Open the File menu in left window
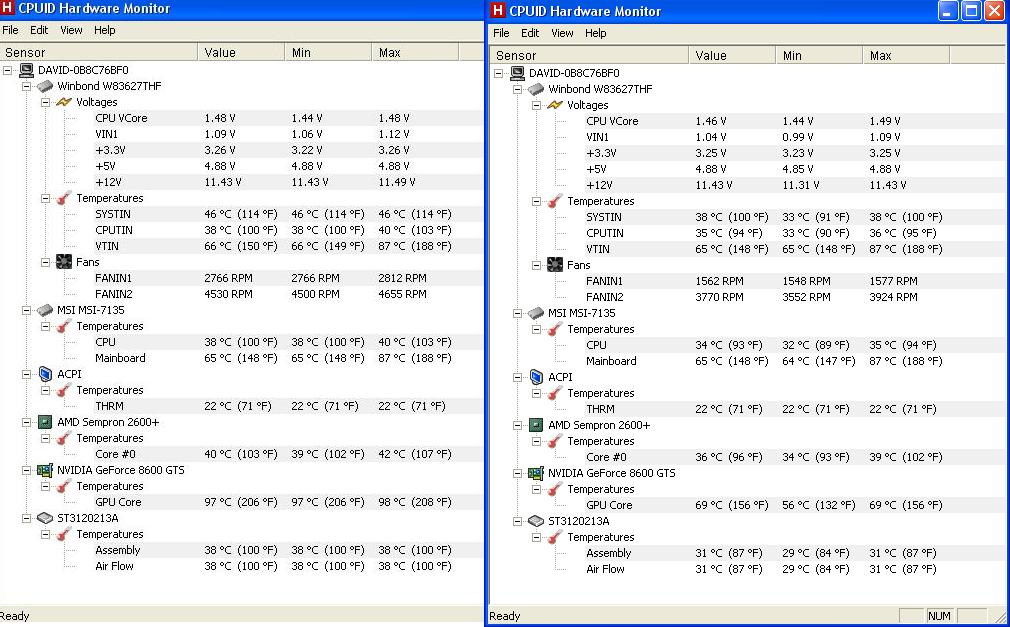1010x627 pixels. (10, 30)
